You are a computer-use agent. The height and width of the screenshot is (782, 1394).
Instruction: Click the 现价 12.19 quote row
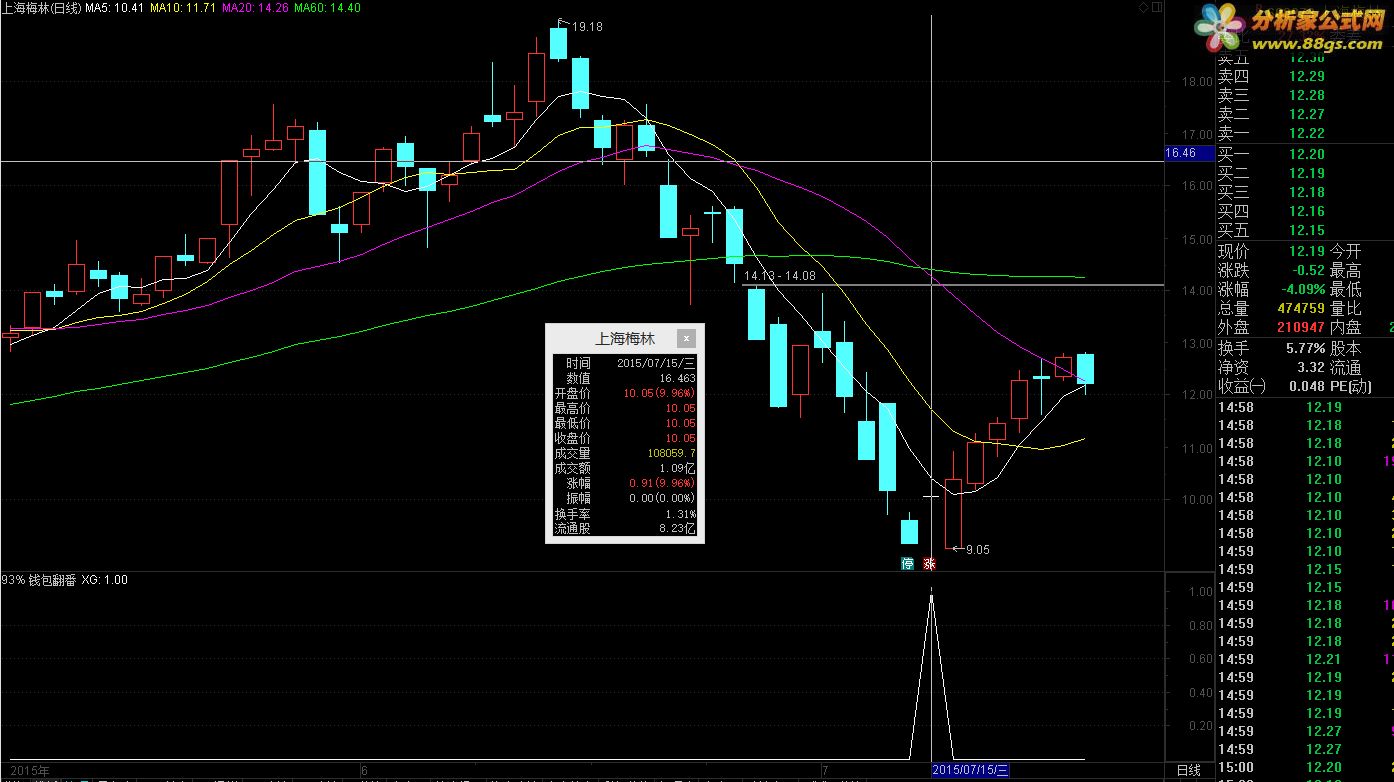(1271, 251)
